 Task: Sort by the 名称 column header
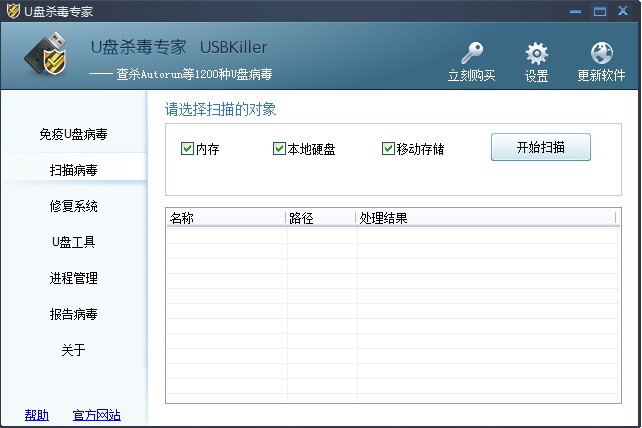(x=226, y=218)
